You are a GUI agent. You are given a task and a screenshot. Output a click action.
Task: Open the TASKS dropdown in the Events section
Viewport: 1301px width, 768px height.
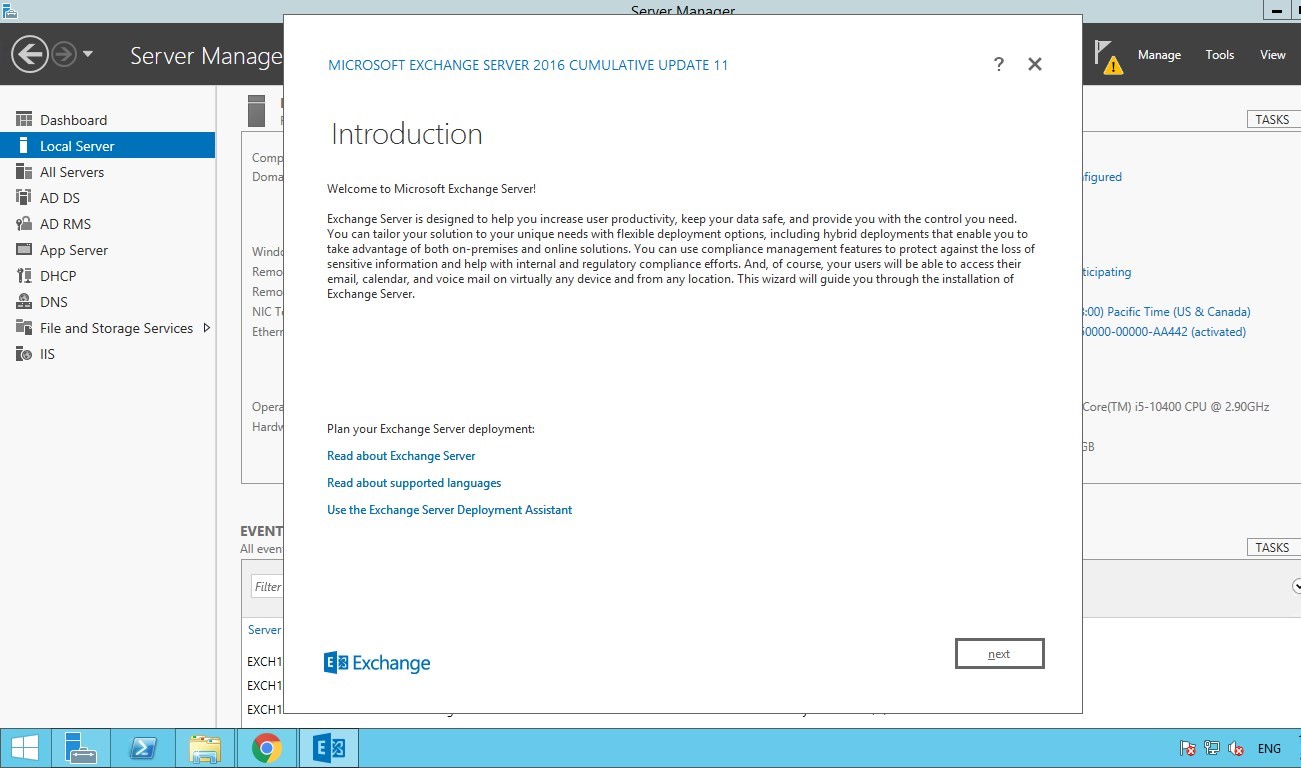(x=1273, y=547)
